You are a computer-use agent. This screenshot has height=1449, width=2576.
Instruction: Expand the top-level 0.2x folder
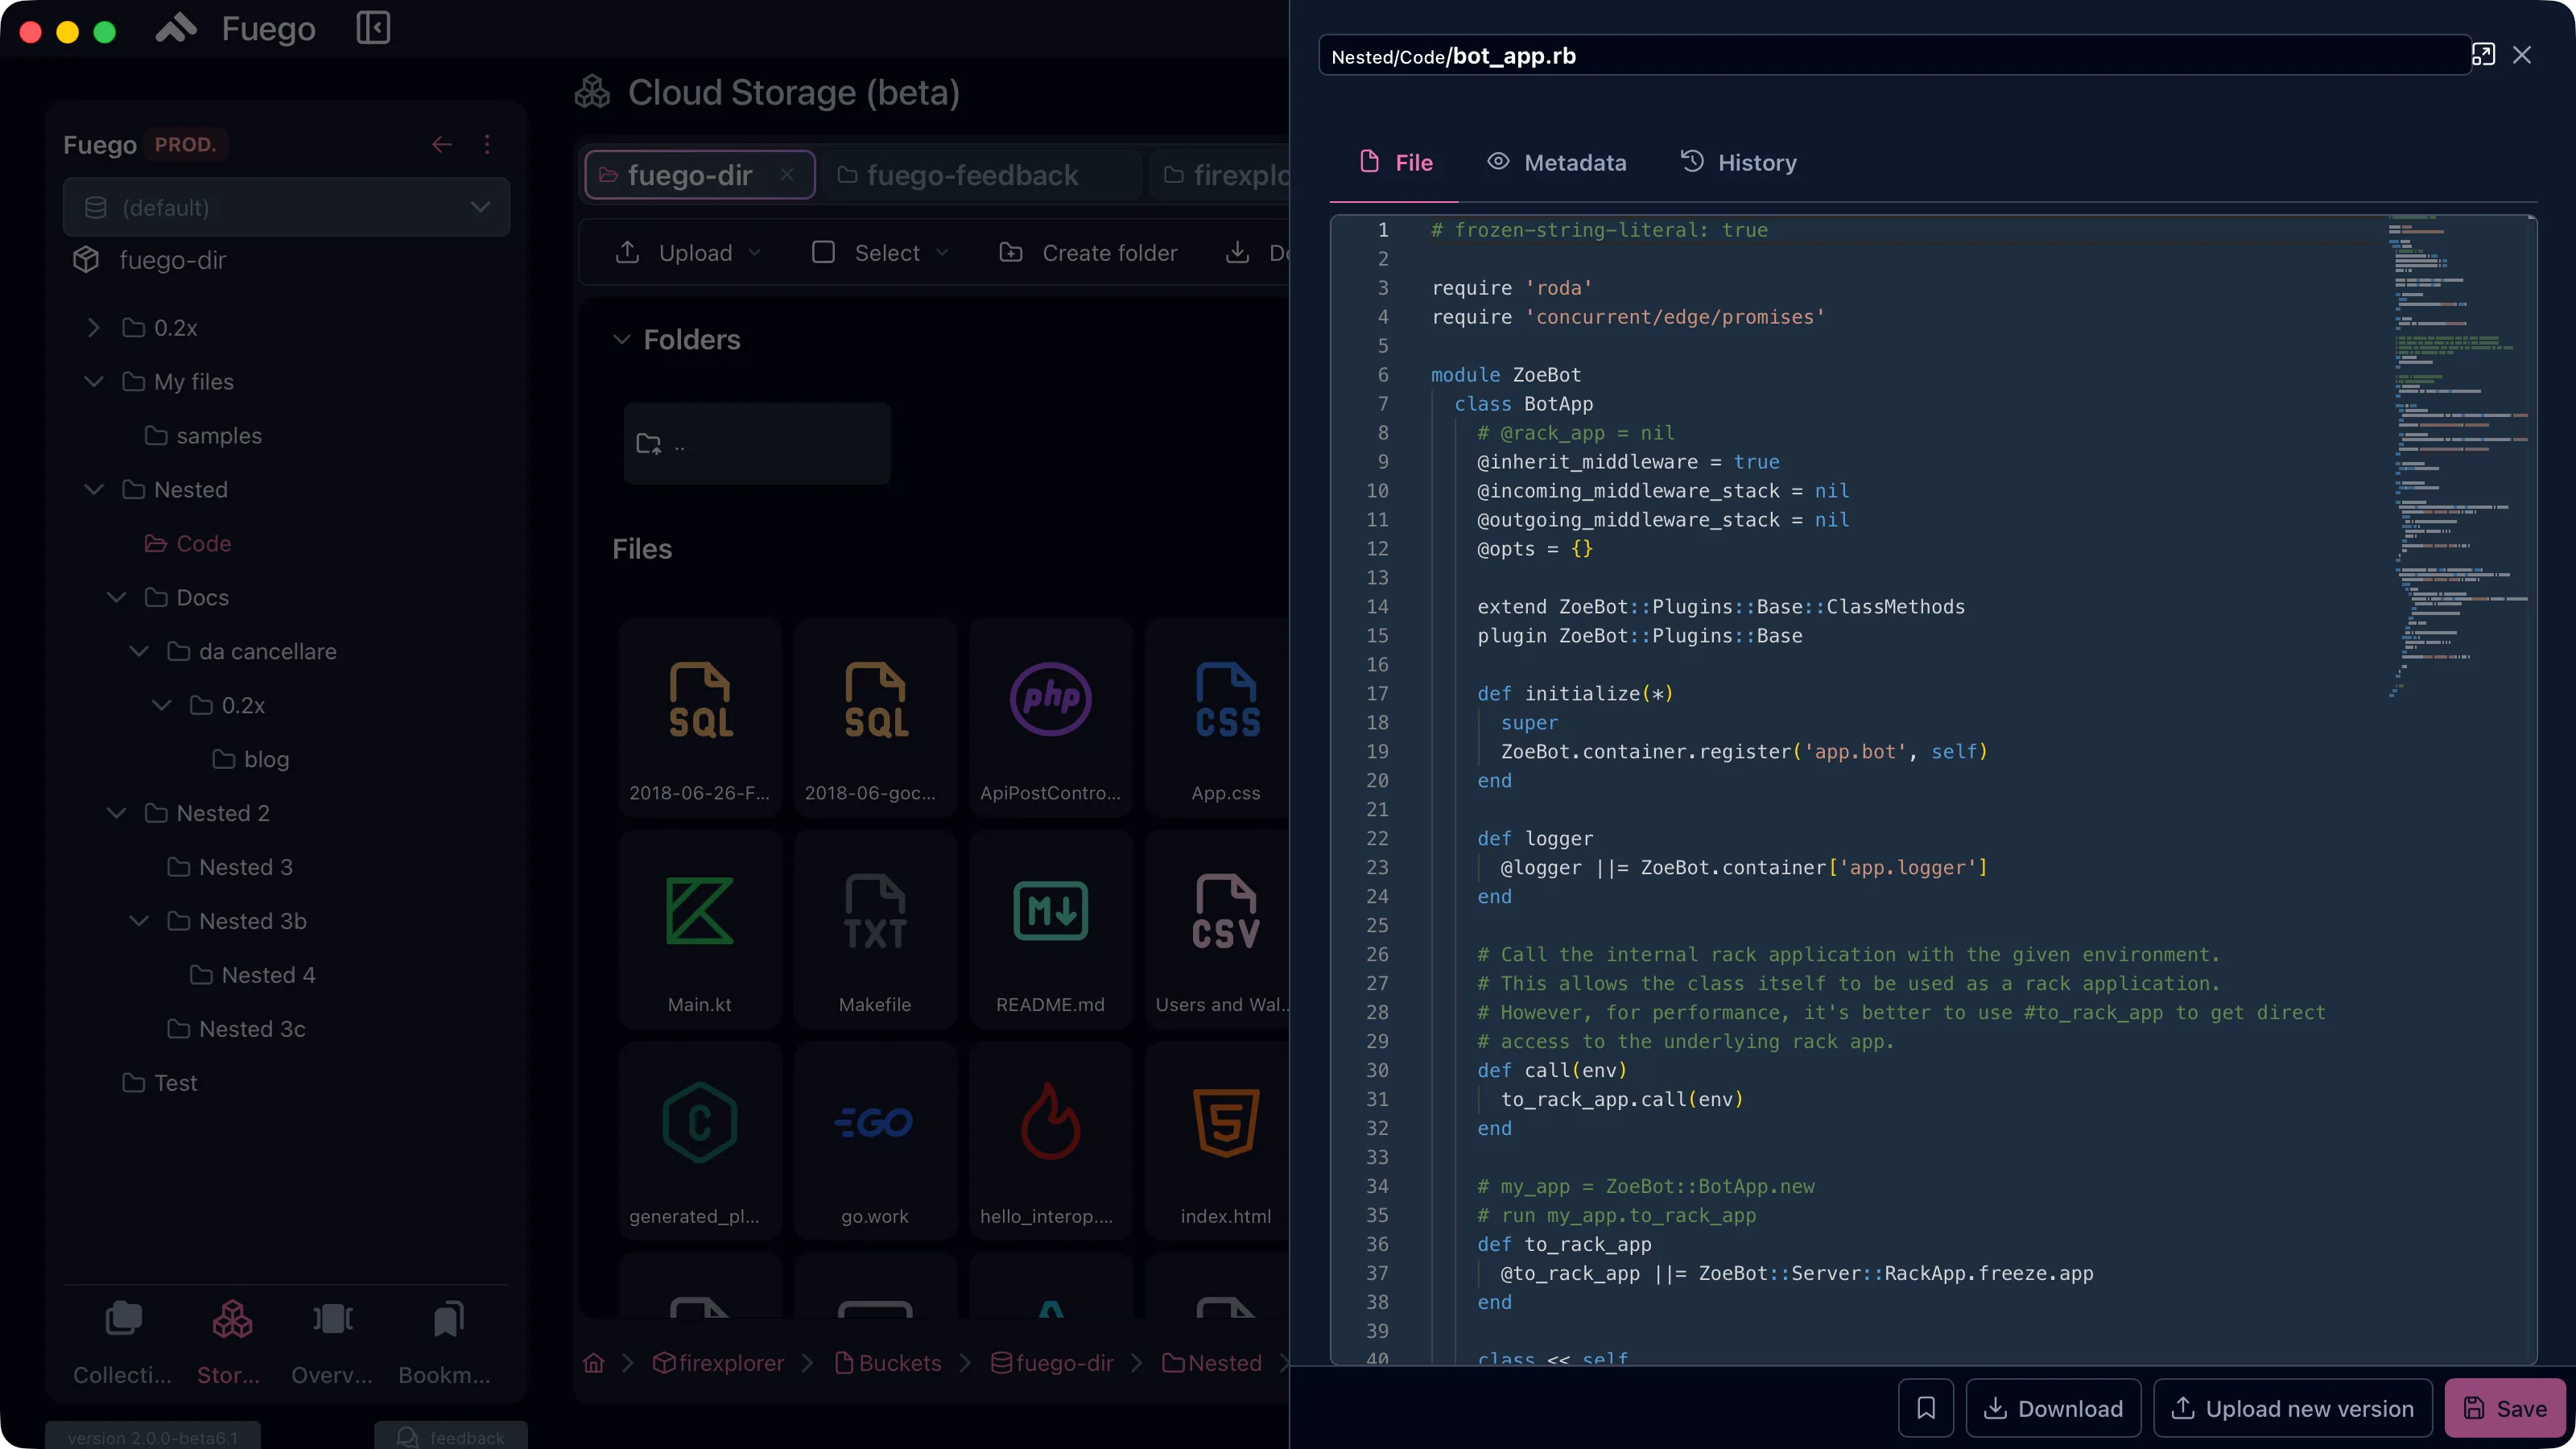click(x=93, y=328)
